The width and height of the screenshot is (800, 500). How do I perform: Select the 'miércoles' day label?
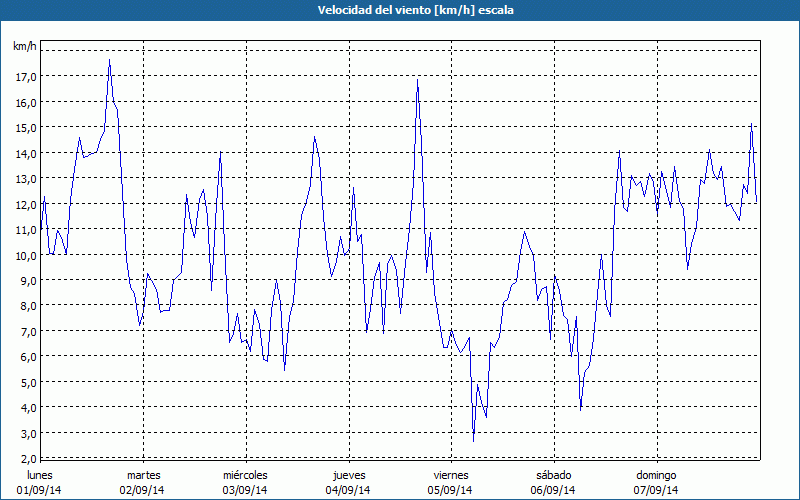click(245, 475)
